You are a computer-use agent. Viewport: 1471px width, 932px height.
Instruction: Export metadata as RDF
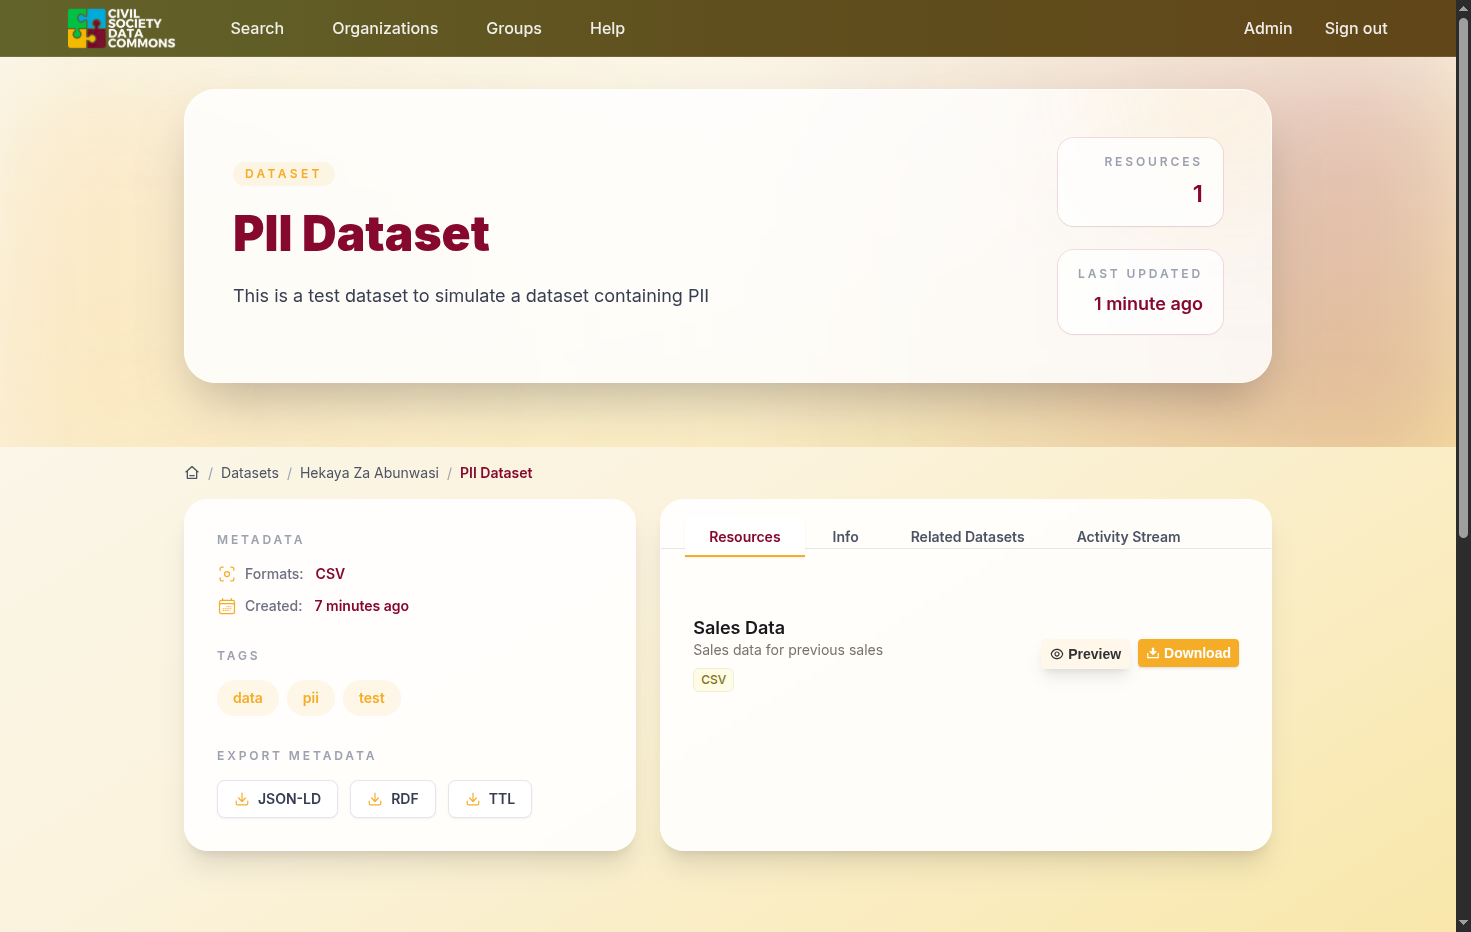(x=393, y=799)
